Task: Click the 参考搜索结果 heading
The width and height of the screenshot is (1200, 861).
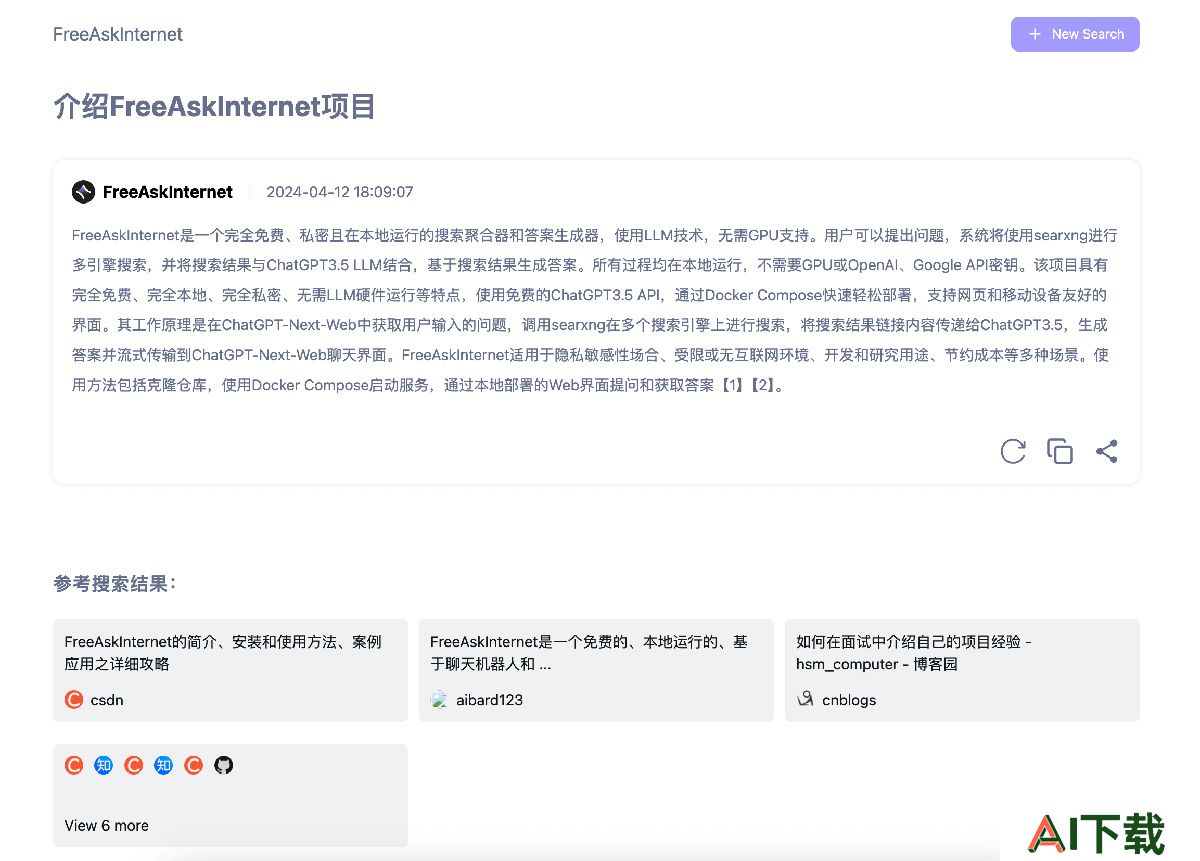Action: pos(115,584)
